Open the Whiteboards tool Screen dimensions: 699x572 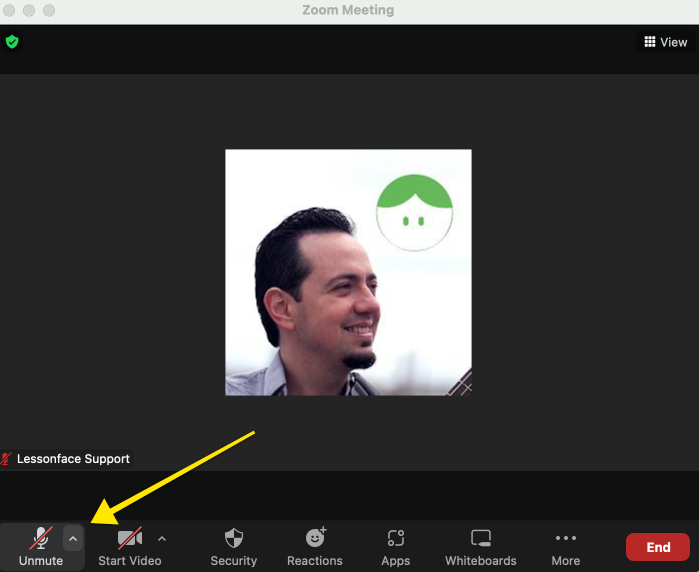tap(481, 546)
